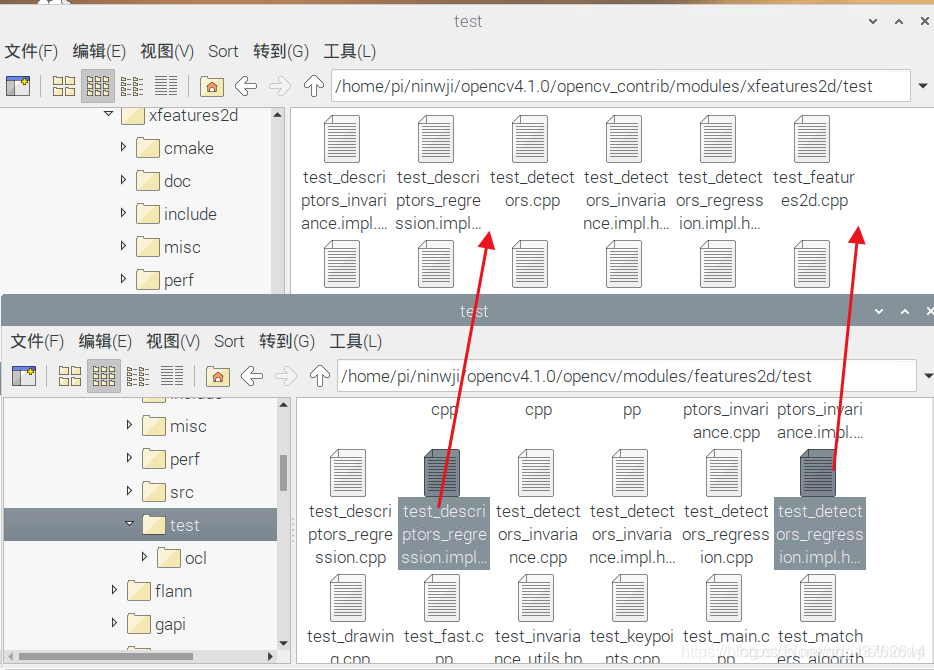
Task: Expand the src folder in lower tree
Action: pos(129,491)
